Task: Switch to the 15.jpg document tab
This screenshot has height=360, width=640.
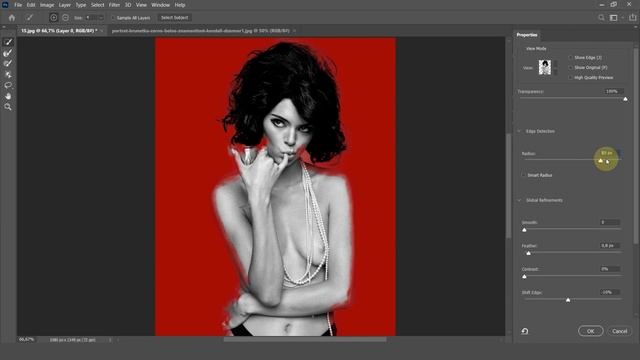Action: click(x=59, y=31)
